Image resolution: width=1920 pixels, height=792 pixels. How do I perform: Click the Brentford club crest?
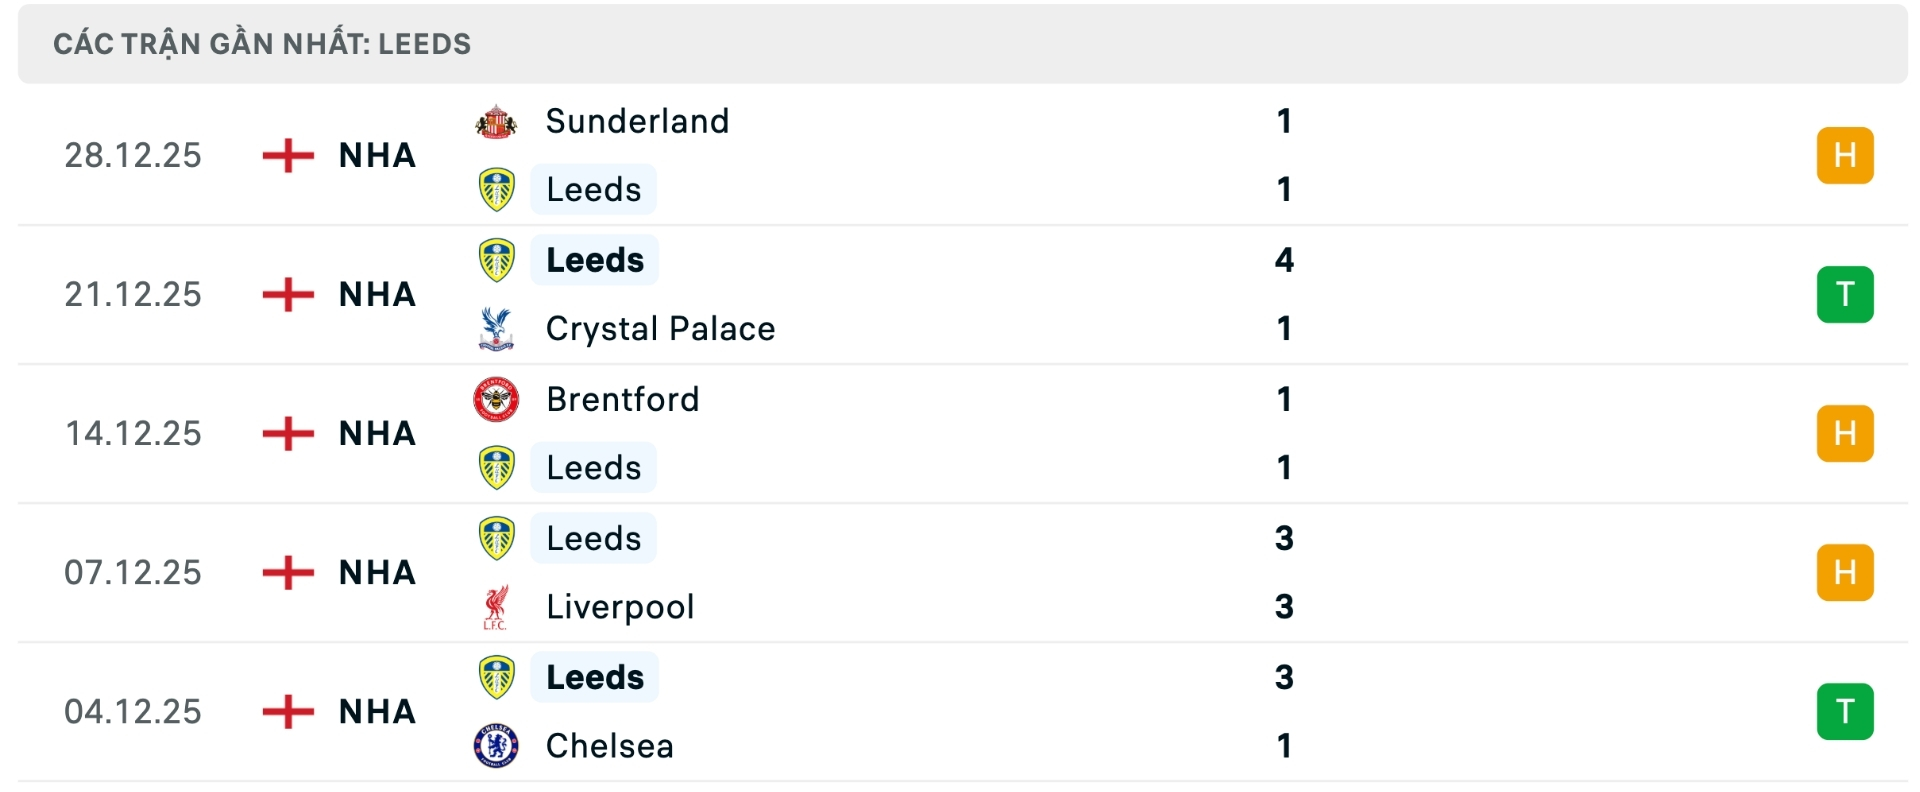click(497, 398)
